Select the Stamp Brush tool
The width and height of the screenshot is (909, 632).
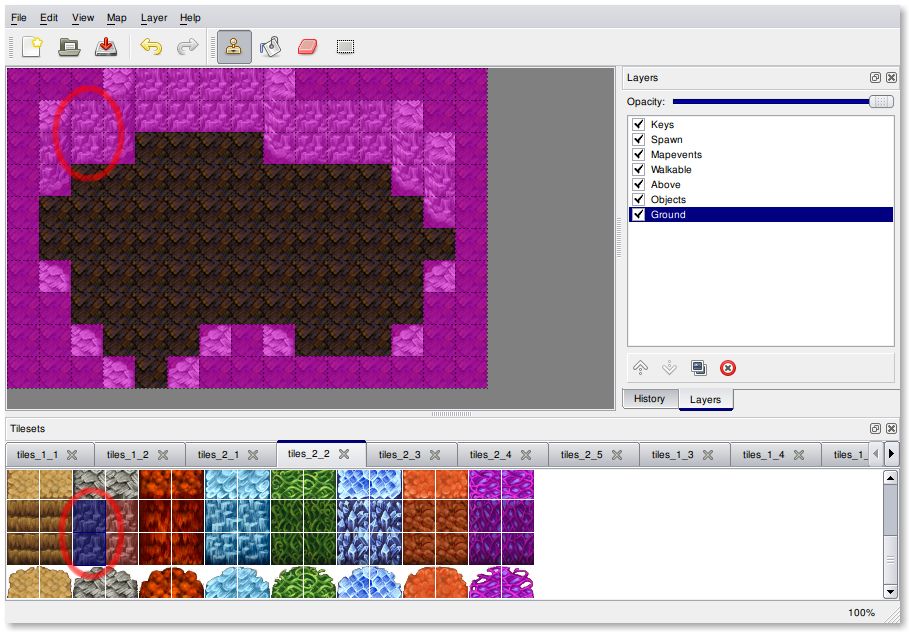point(234,46)
